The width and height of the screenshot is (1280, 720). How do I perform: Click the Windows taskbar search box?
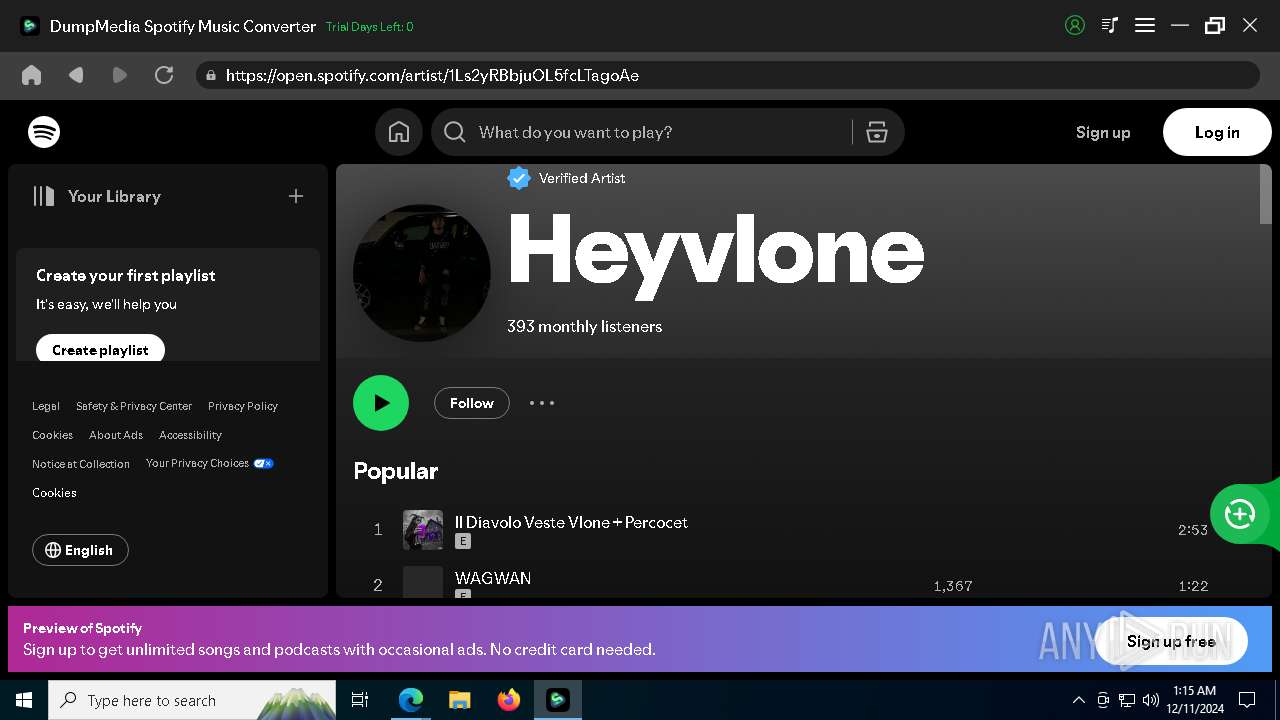[x=192, y=700]
